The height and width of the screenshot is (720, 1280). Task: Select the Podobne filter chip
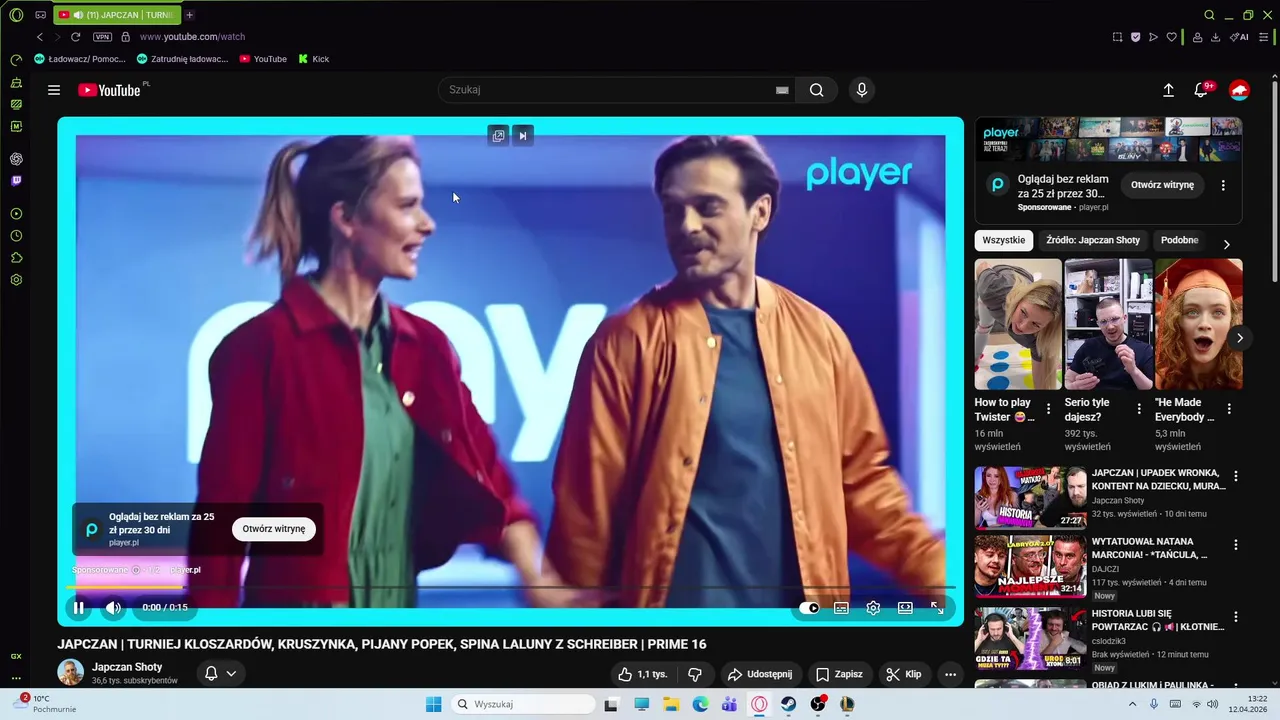tap(1180, 240)
